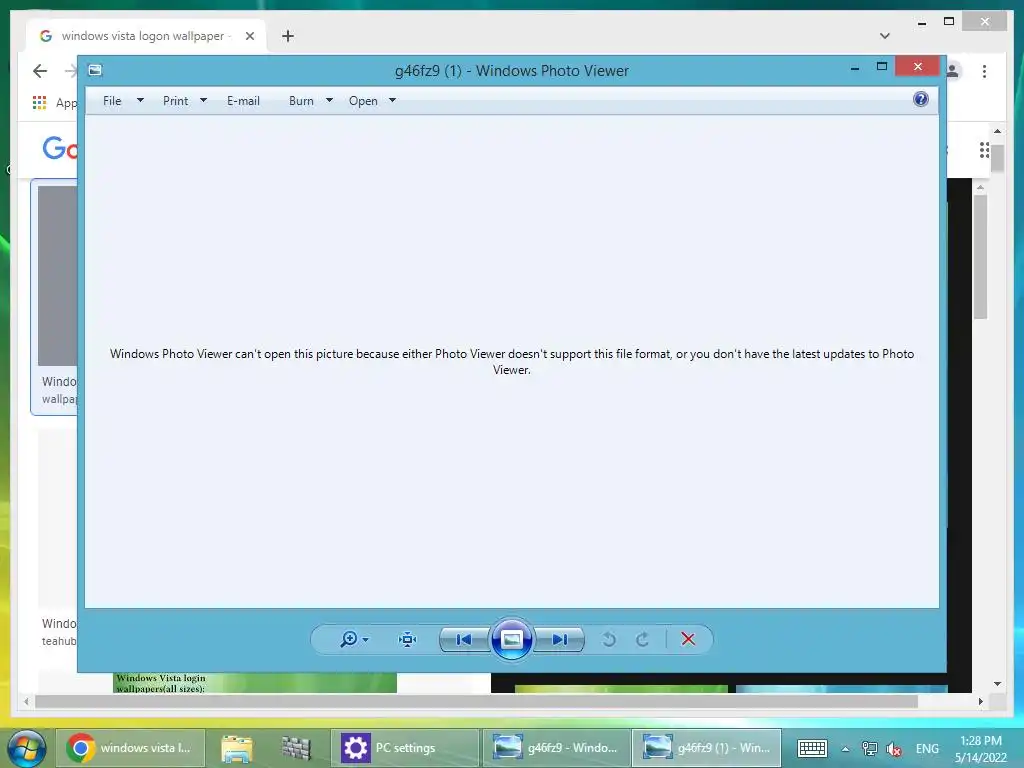1024x768 pixels.
Task: Close the Chrome tab 'windows vista logon wallpaper'
Action: pos(249,37)
